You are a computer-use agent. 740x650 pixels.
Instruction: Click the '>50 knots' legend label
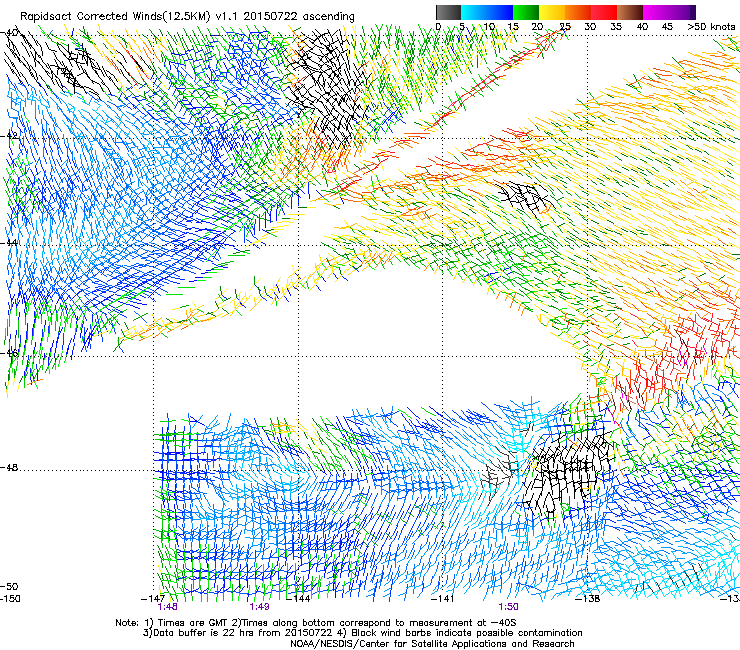(x=711, y=26)
